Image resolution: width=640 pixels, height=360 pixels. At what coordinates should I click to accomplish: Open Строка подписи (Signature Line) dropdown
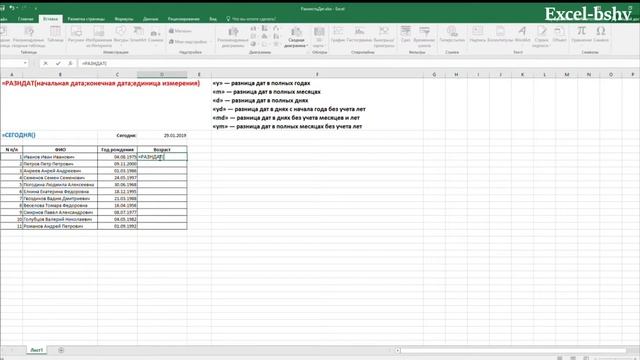coord(542,37)
